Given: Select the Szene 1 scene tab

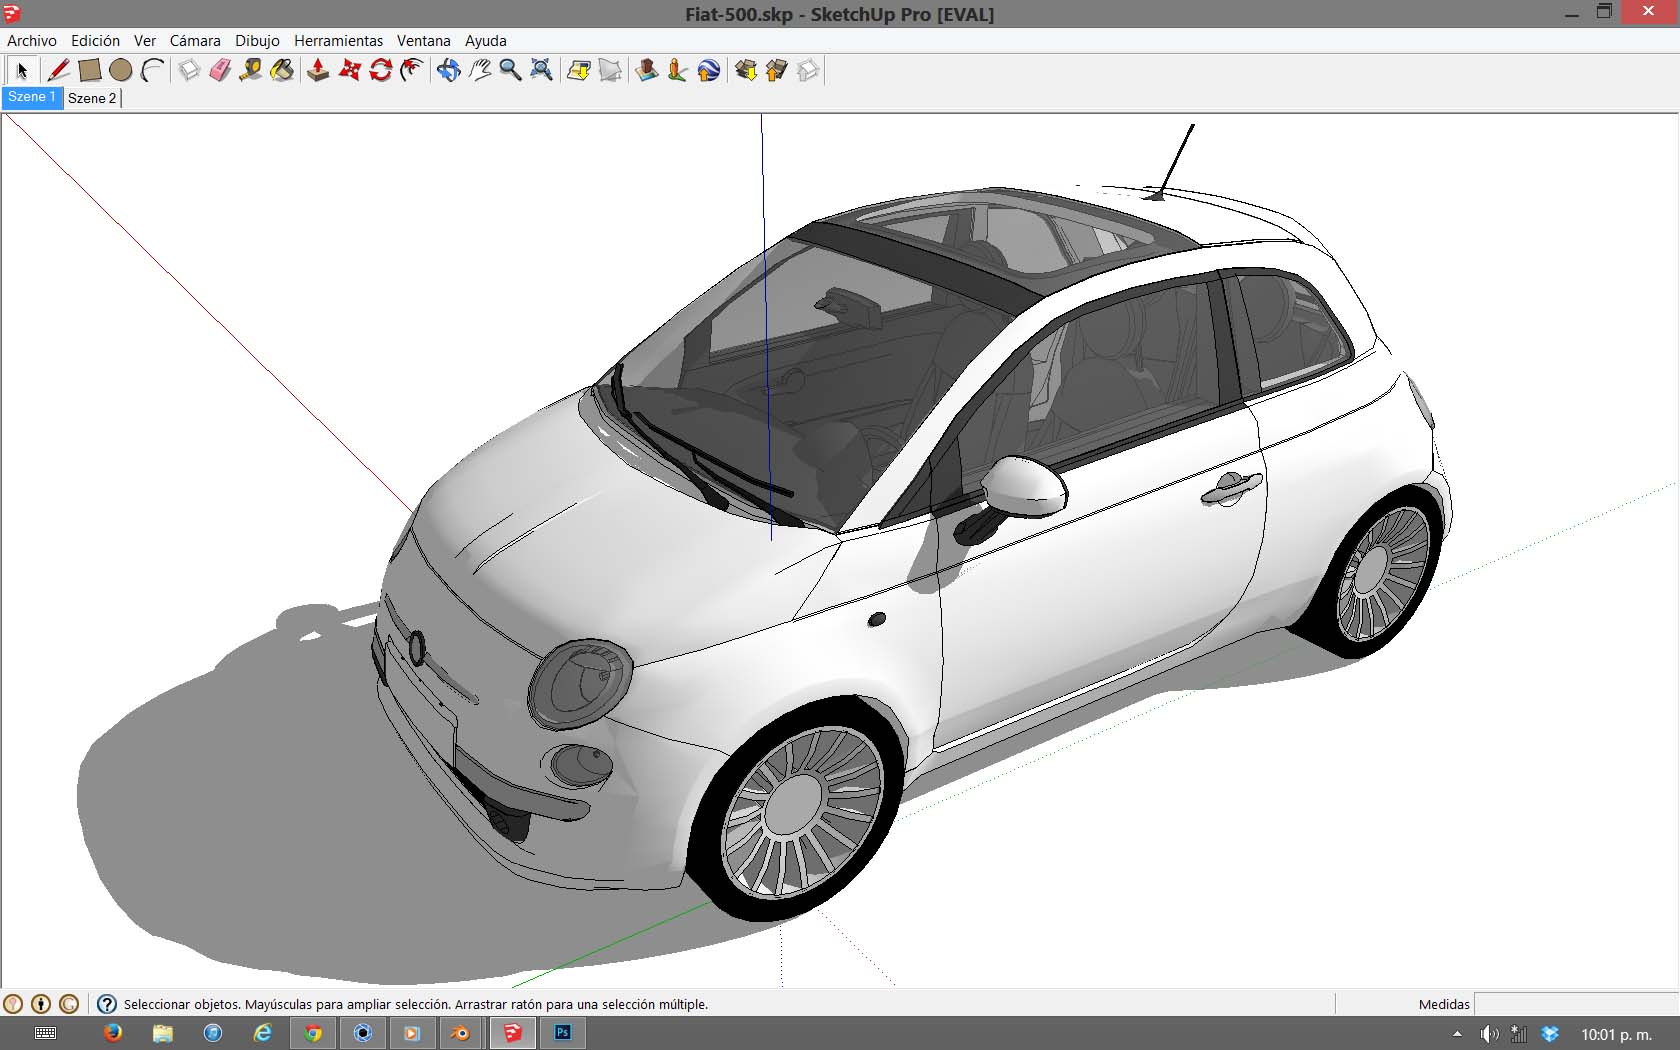Looking at the screenshot, I should point(32,97).
